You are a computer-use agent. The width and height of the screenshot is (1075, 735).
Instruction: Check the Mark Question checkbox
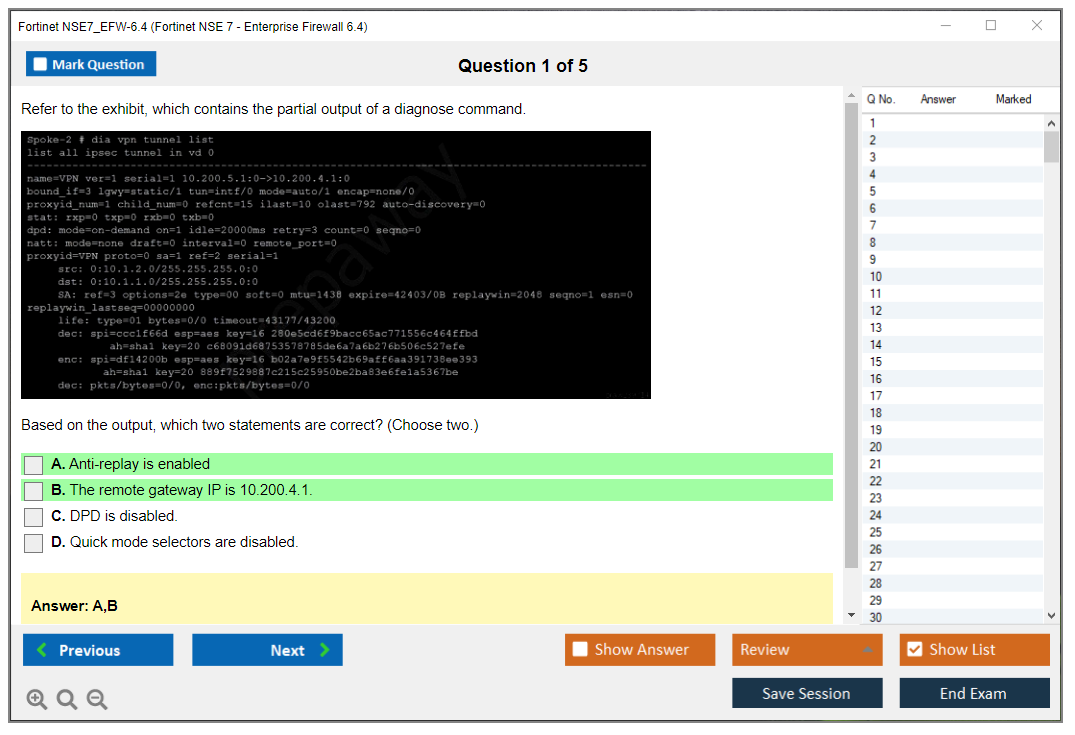click(x=41, y=65)
